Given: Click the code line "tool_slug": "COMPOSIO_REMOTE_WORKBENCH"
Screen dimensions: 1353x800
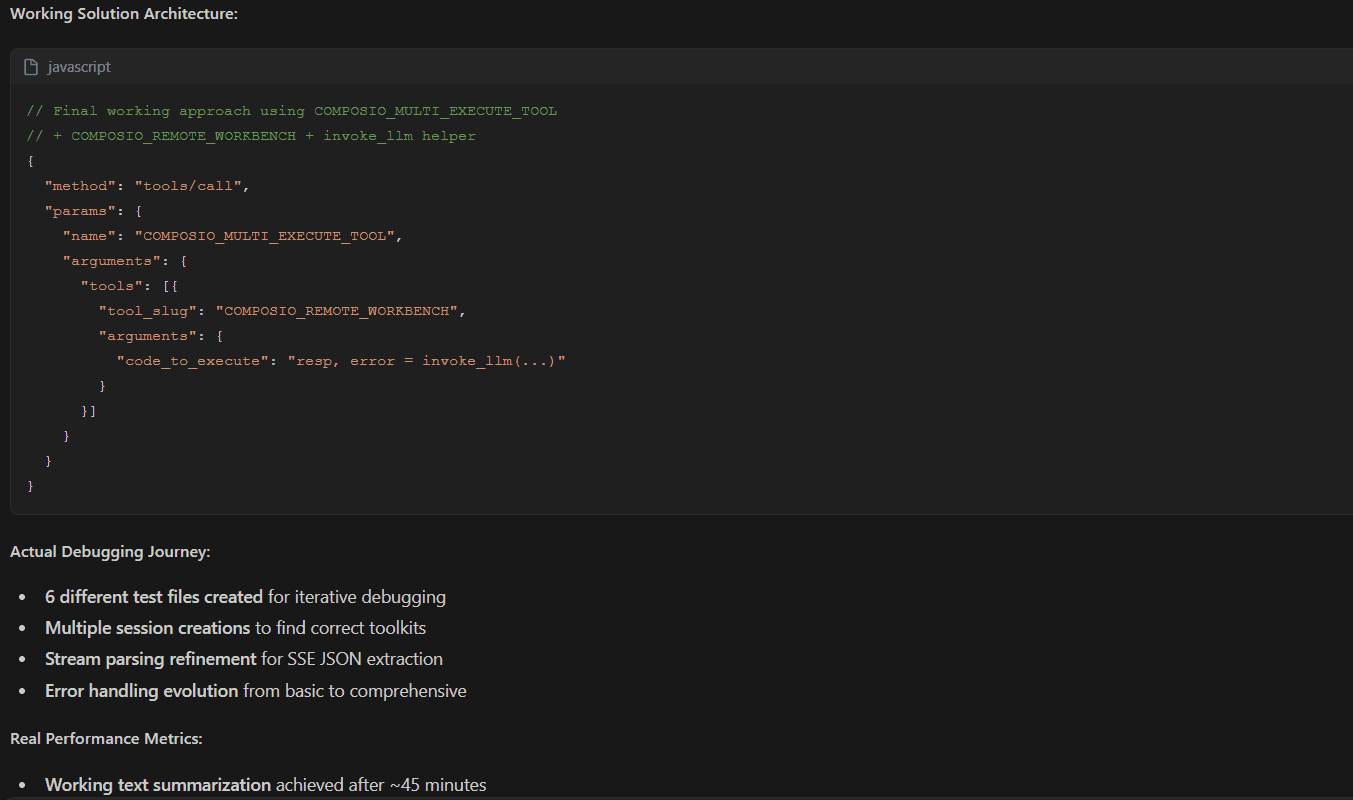Looking at the screenshot, I should [283, 311].
